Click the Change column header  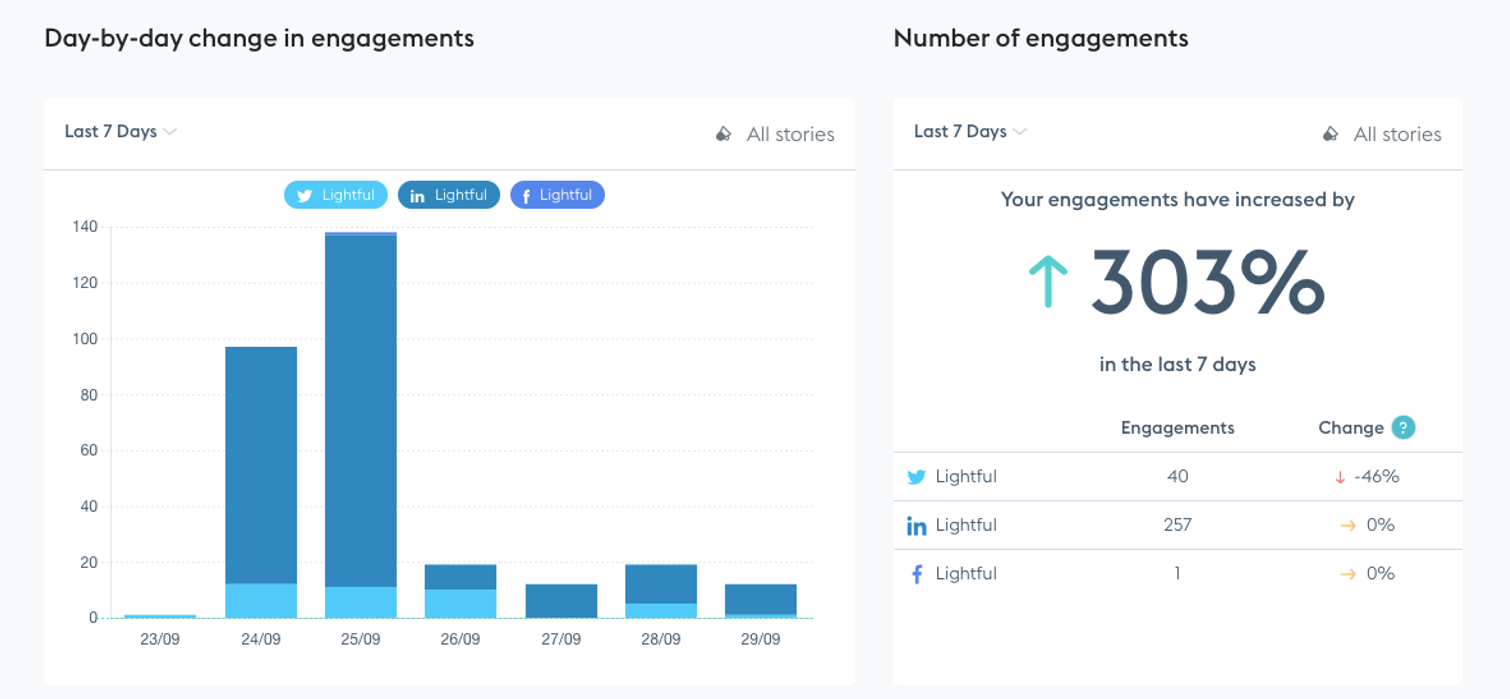click(x=1351, y=428)
